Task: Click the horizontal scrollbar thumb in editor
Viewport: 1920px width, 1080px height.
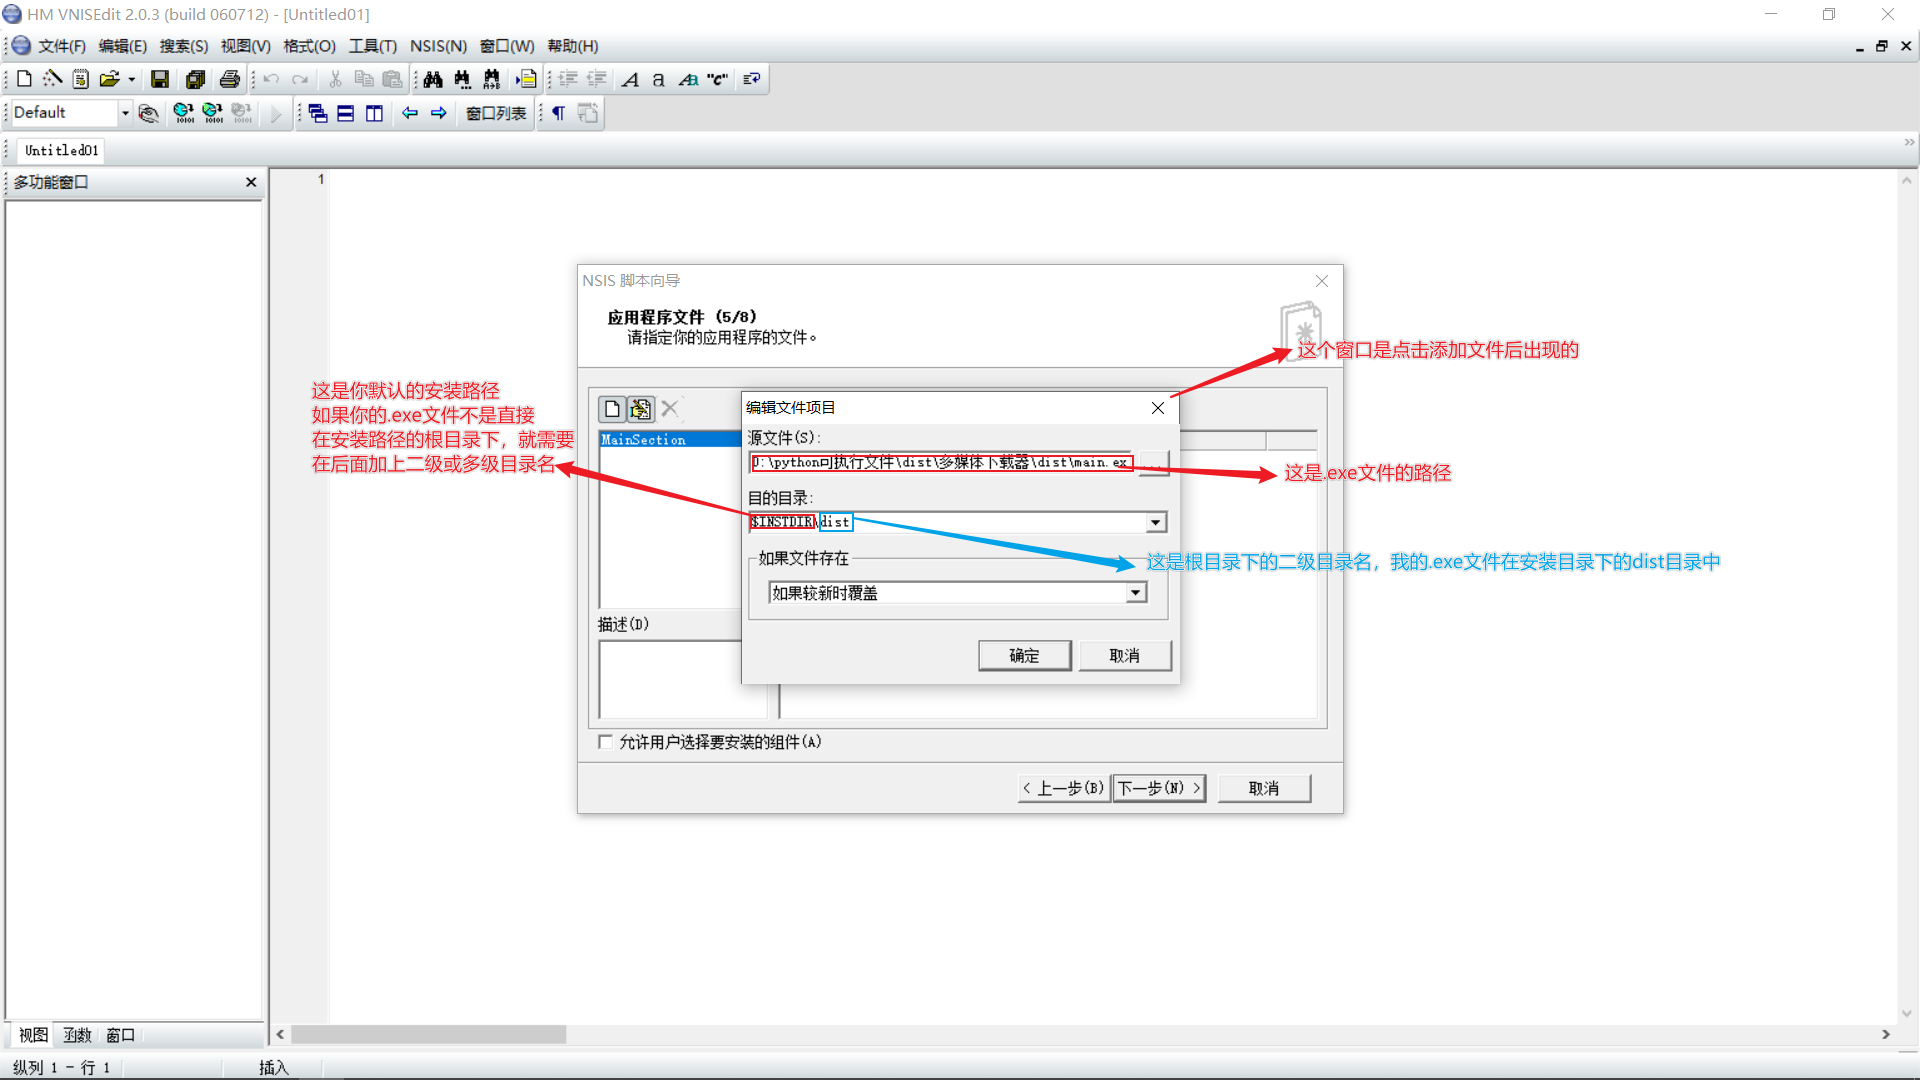Action: coord(428,1034)
